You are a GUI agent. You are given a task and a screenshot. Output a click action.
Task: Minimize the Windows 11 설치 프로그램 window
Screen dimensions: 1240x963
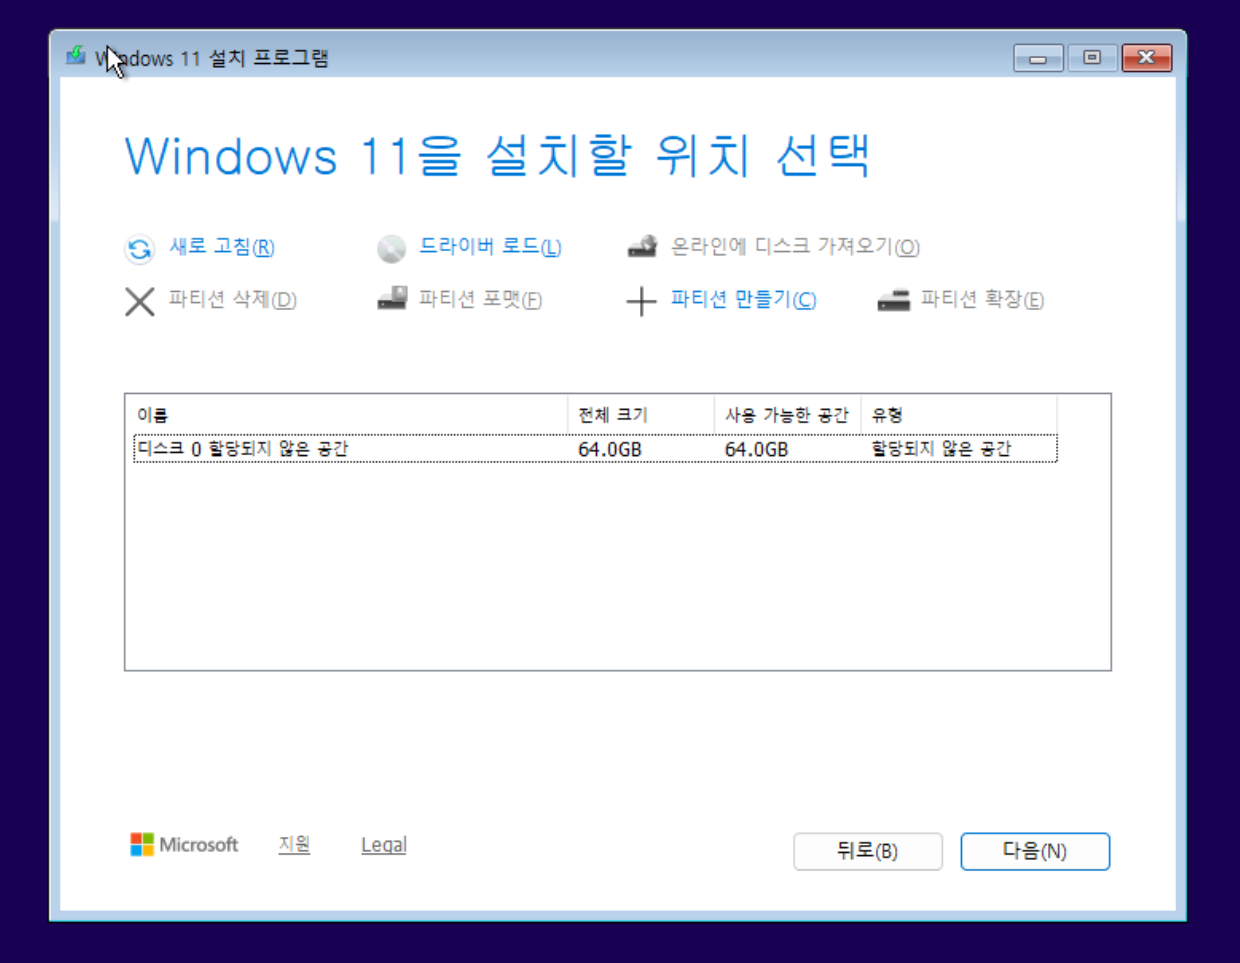[1038, 58]
